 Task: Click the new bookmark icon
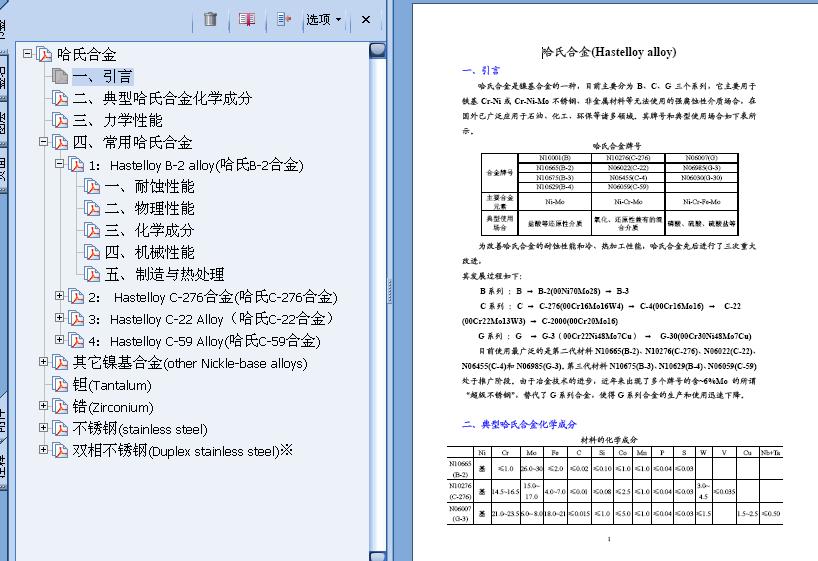pyautogui.click(x=247, y=20)
